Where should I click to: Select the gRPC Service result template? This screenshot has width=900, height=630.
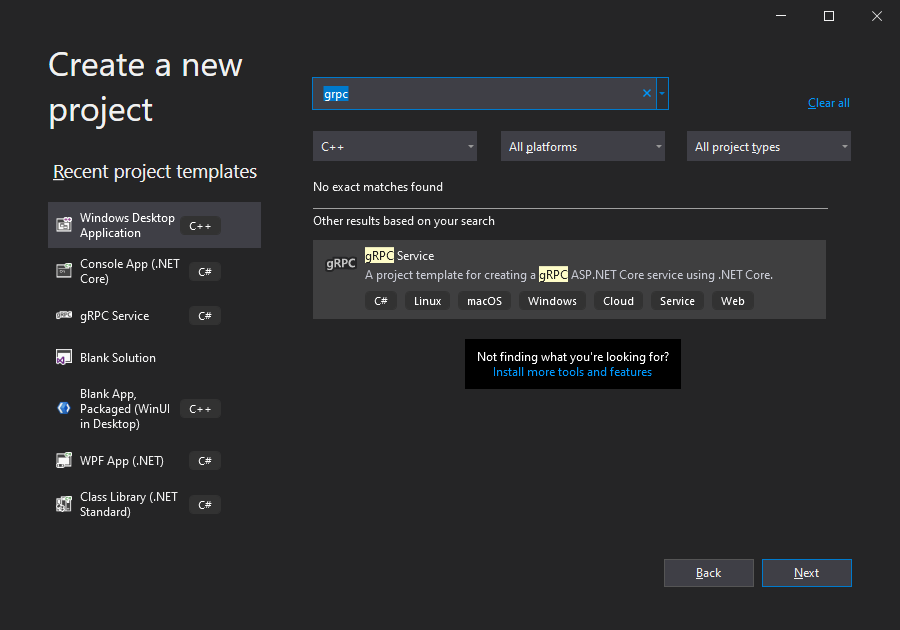point(569,279)
